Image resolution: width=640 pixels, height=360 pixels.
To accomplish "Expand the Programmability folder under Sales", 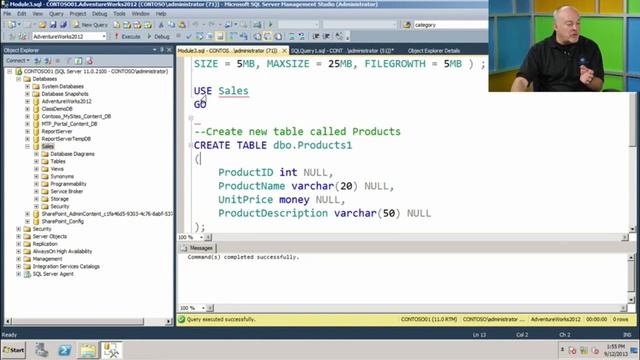I will (36, 184).
